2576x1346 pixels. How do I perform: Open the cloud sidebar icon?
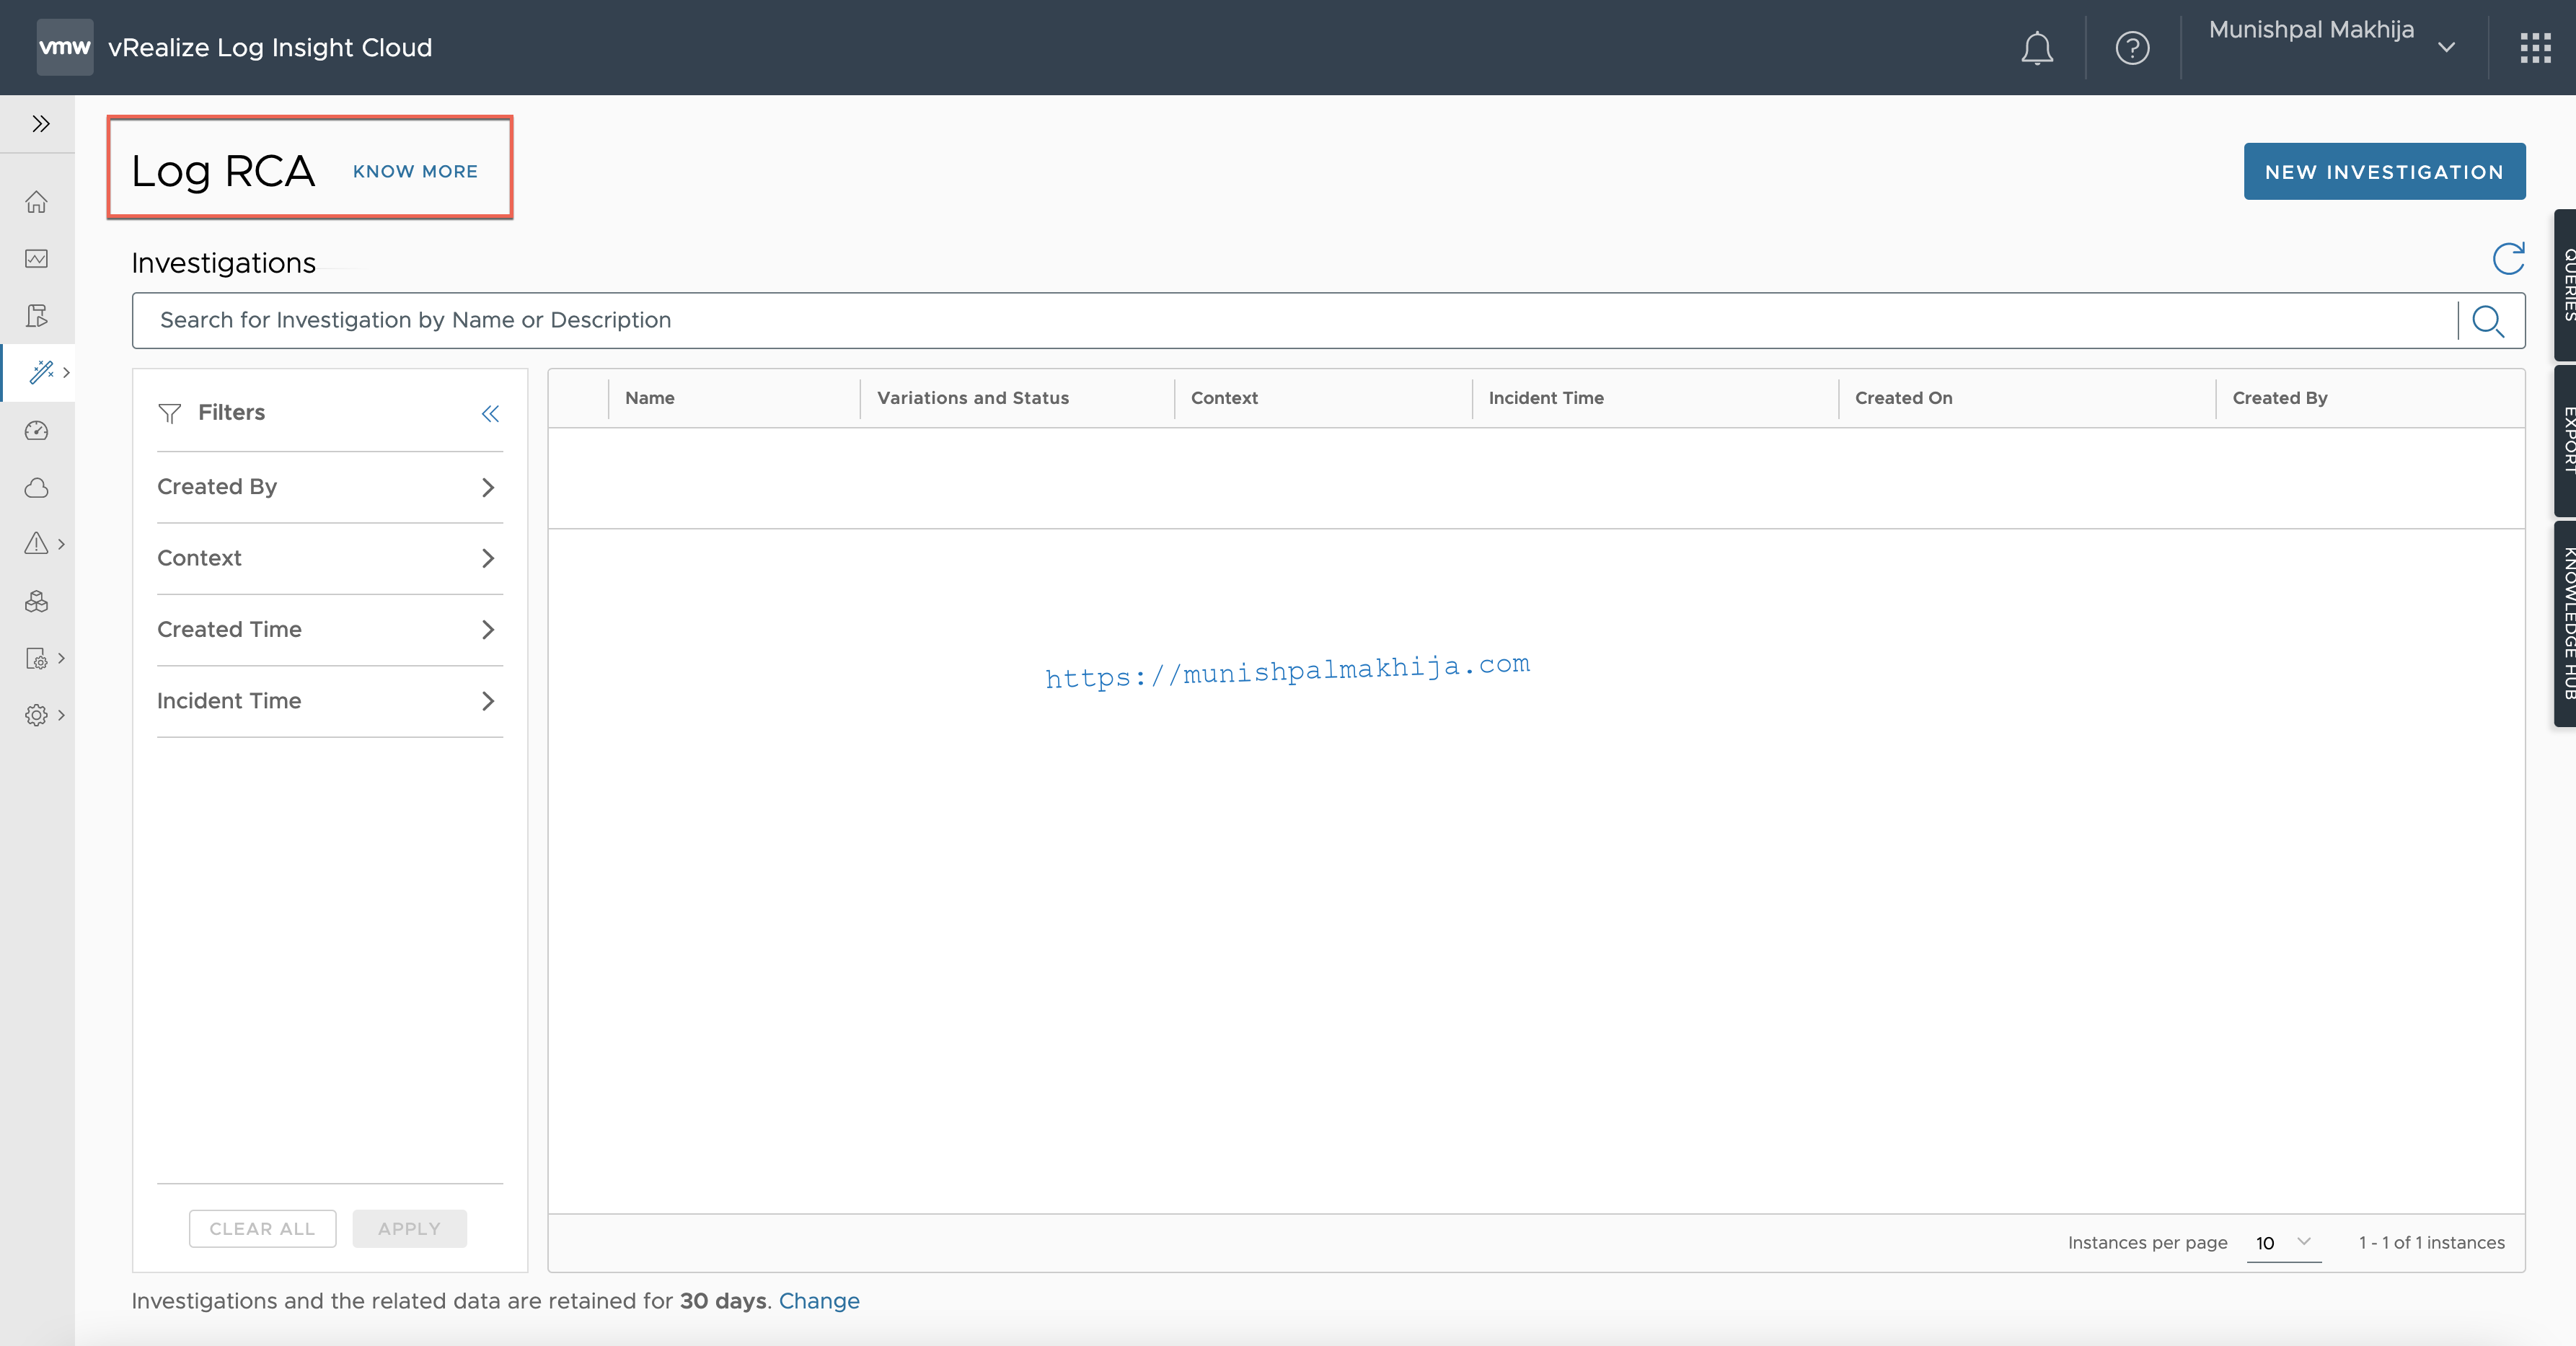pos(36,488)
